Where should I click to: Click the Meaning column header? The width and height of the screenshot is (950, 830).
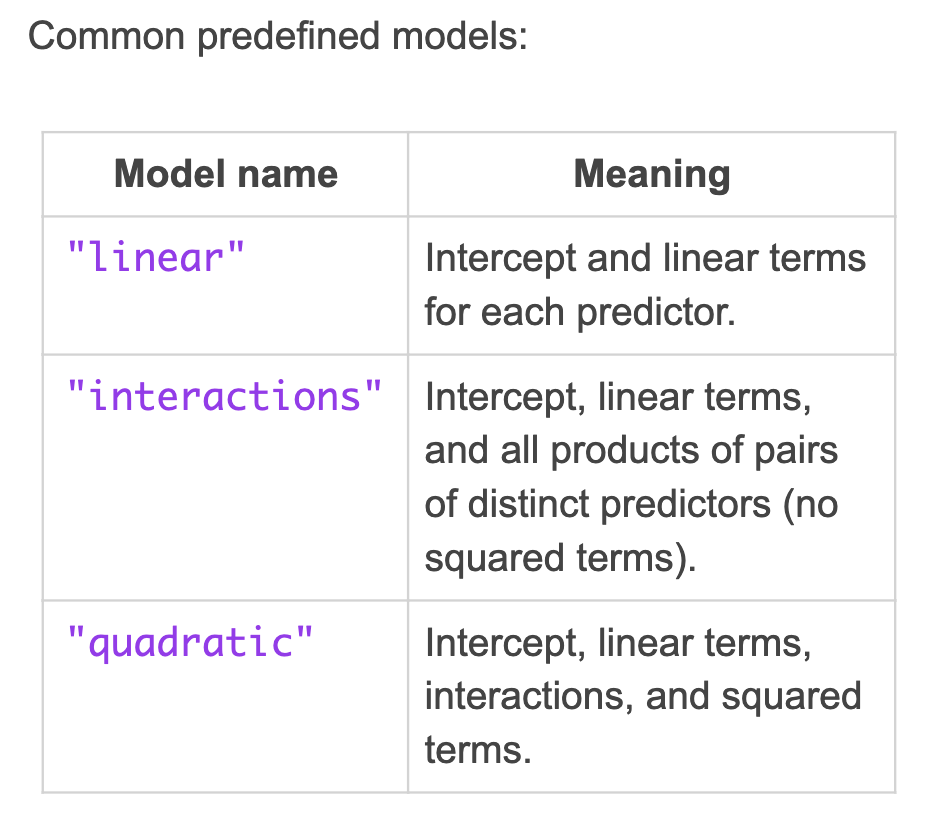tap(652, 174)
